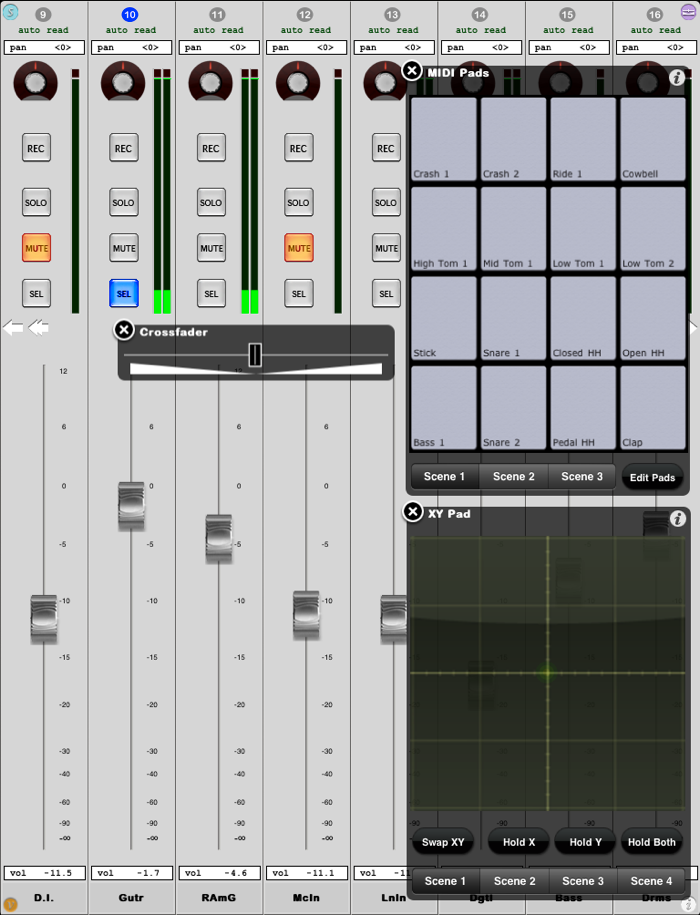
Task: Click the Crossfader slider handle
Action: pyautogui.click(x=255, y=354)
